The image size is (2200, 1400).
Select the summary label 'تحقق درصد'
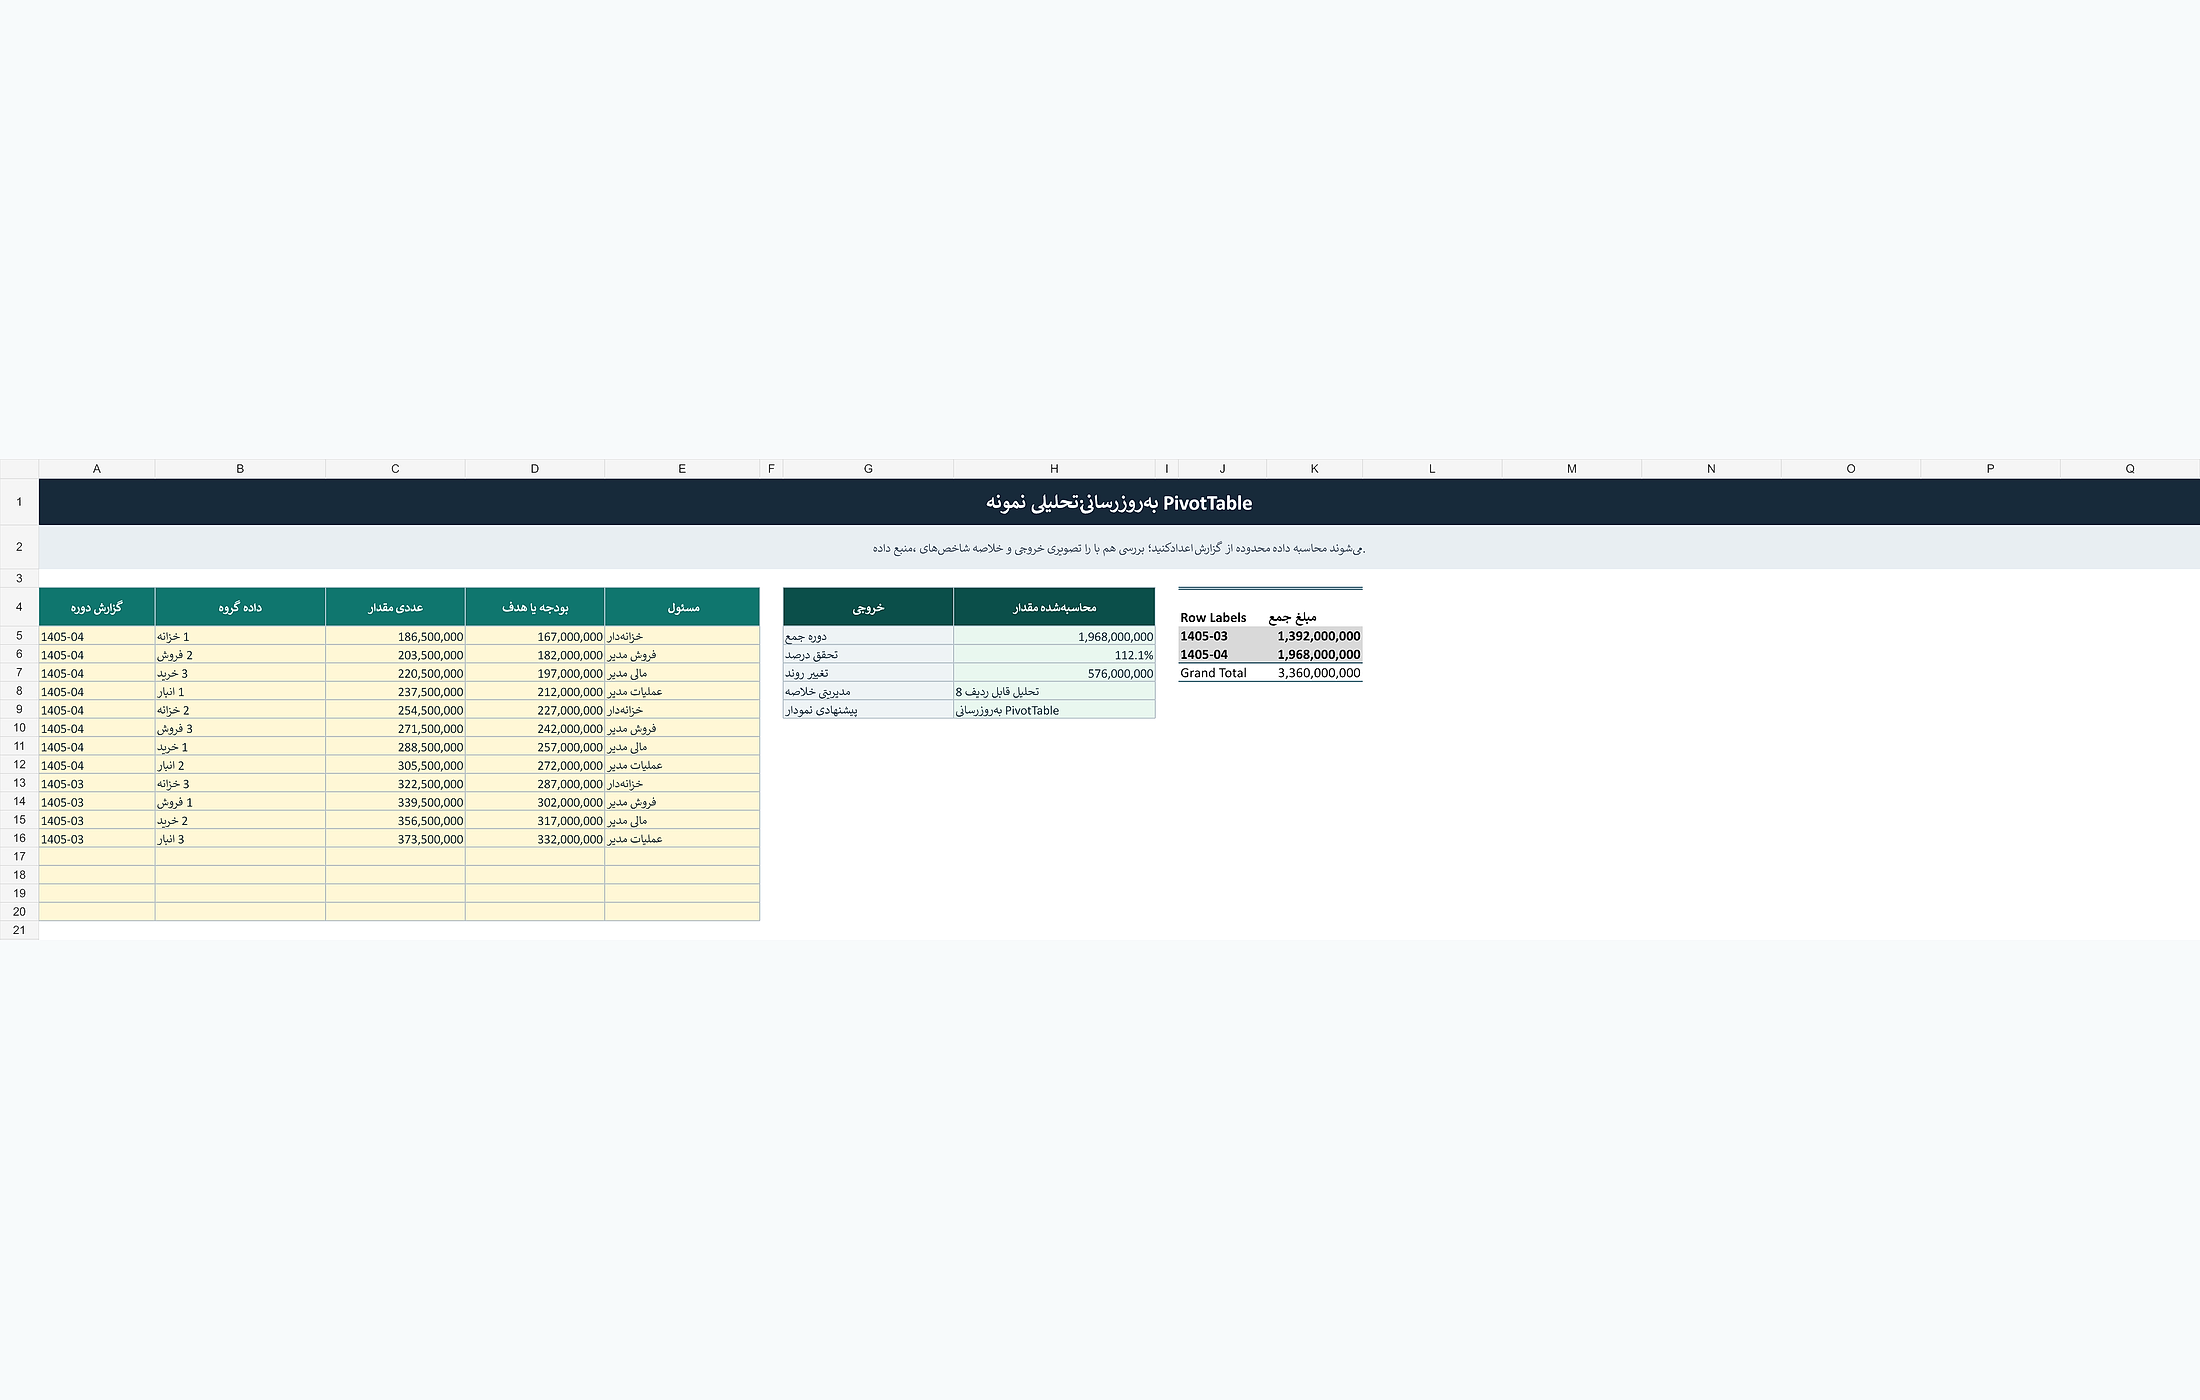pos(868,655)
